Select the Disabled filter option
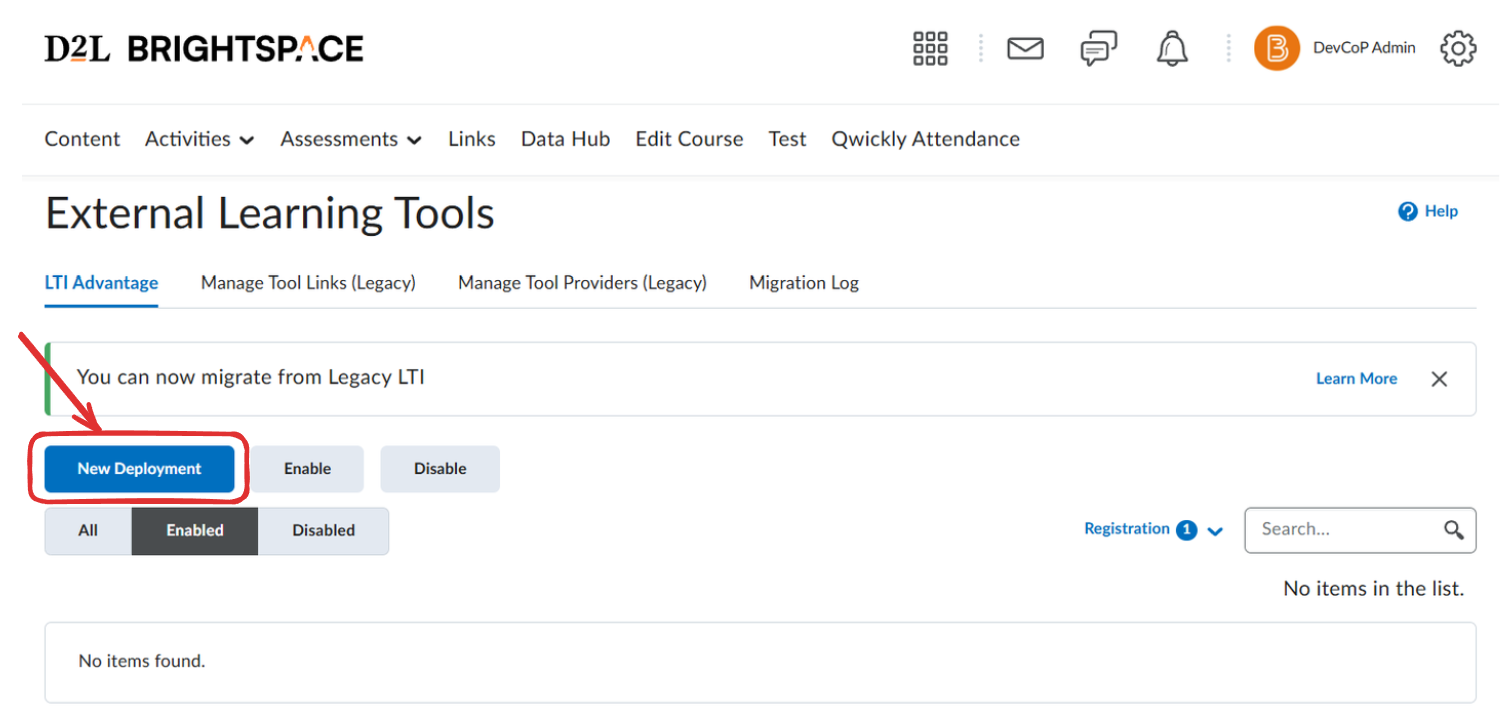The height and width of the screenshot is (712, 1512). pos(323,531)
